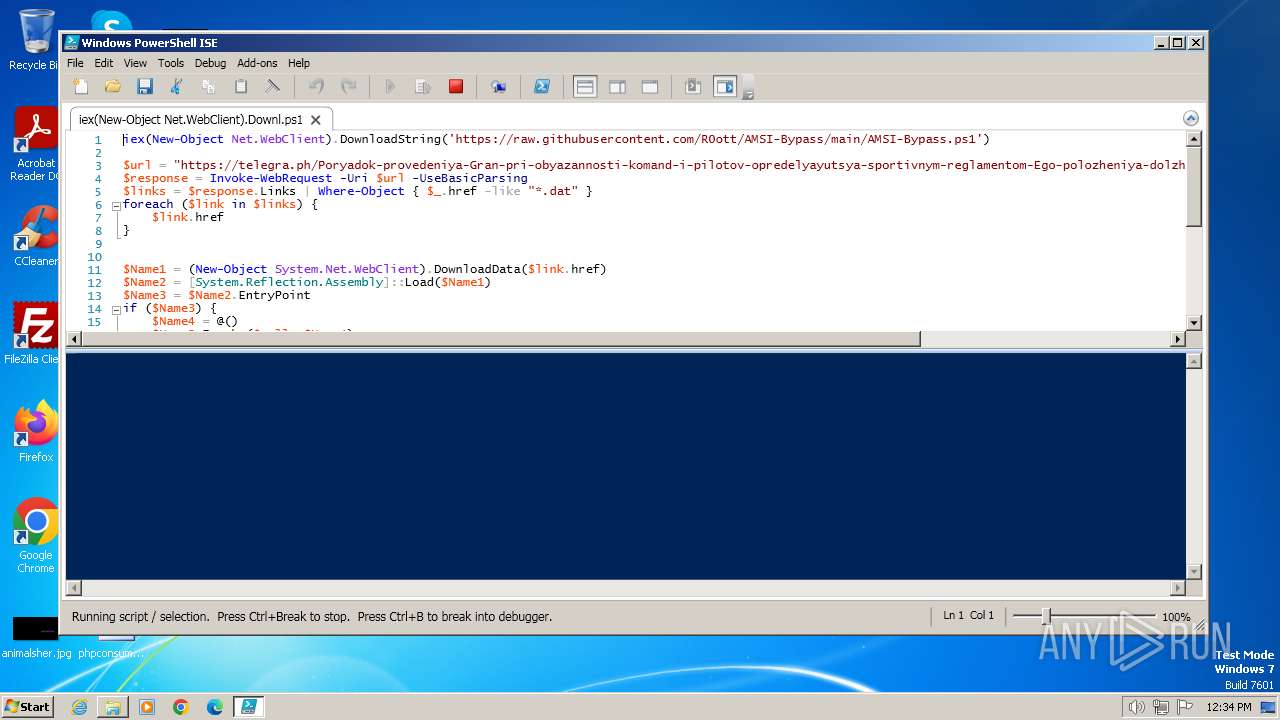Screen dimensions: 1280x720
Task: Open Chrome from the taskbar
Action: 181,707
